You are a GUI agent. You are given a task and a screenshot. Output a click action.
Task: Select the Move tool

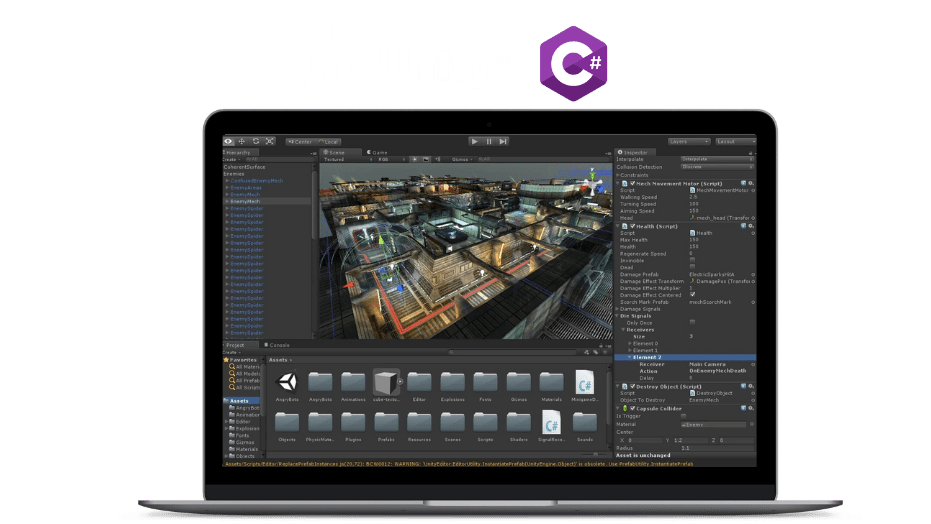click(x=242, y=141)
